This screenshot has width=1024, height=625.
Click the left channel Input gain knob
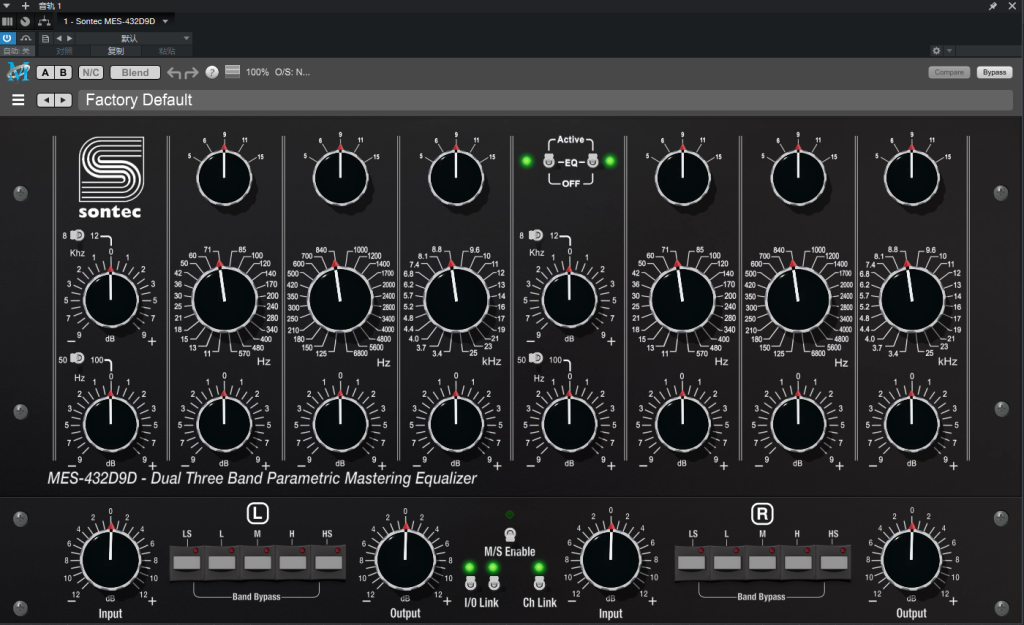(x=110, y=559)
